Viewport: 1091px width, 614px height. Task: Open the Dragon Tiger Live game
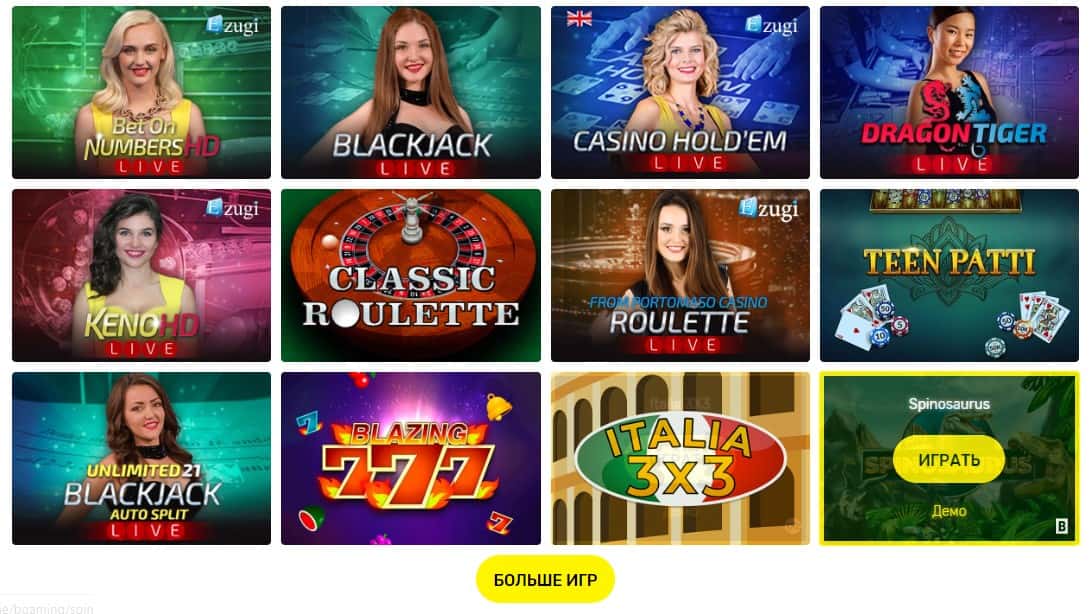click(949, 93)
